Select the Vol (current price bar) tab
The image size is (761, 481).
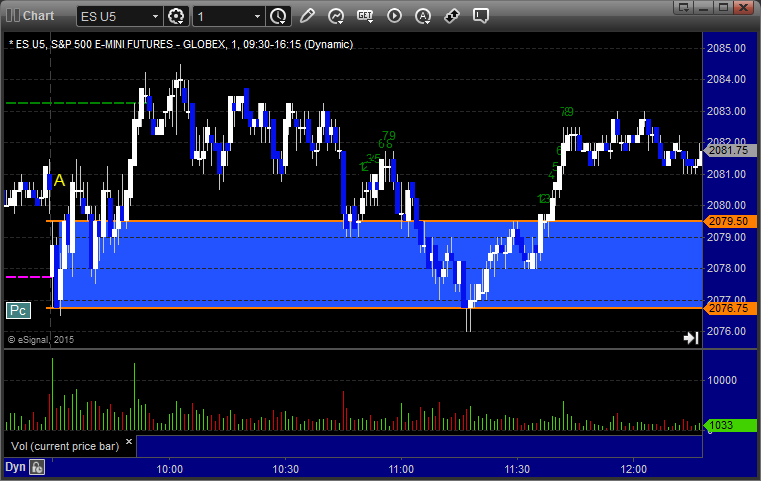(65, 446)
